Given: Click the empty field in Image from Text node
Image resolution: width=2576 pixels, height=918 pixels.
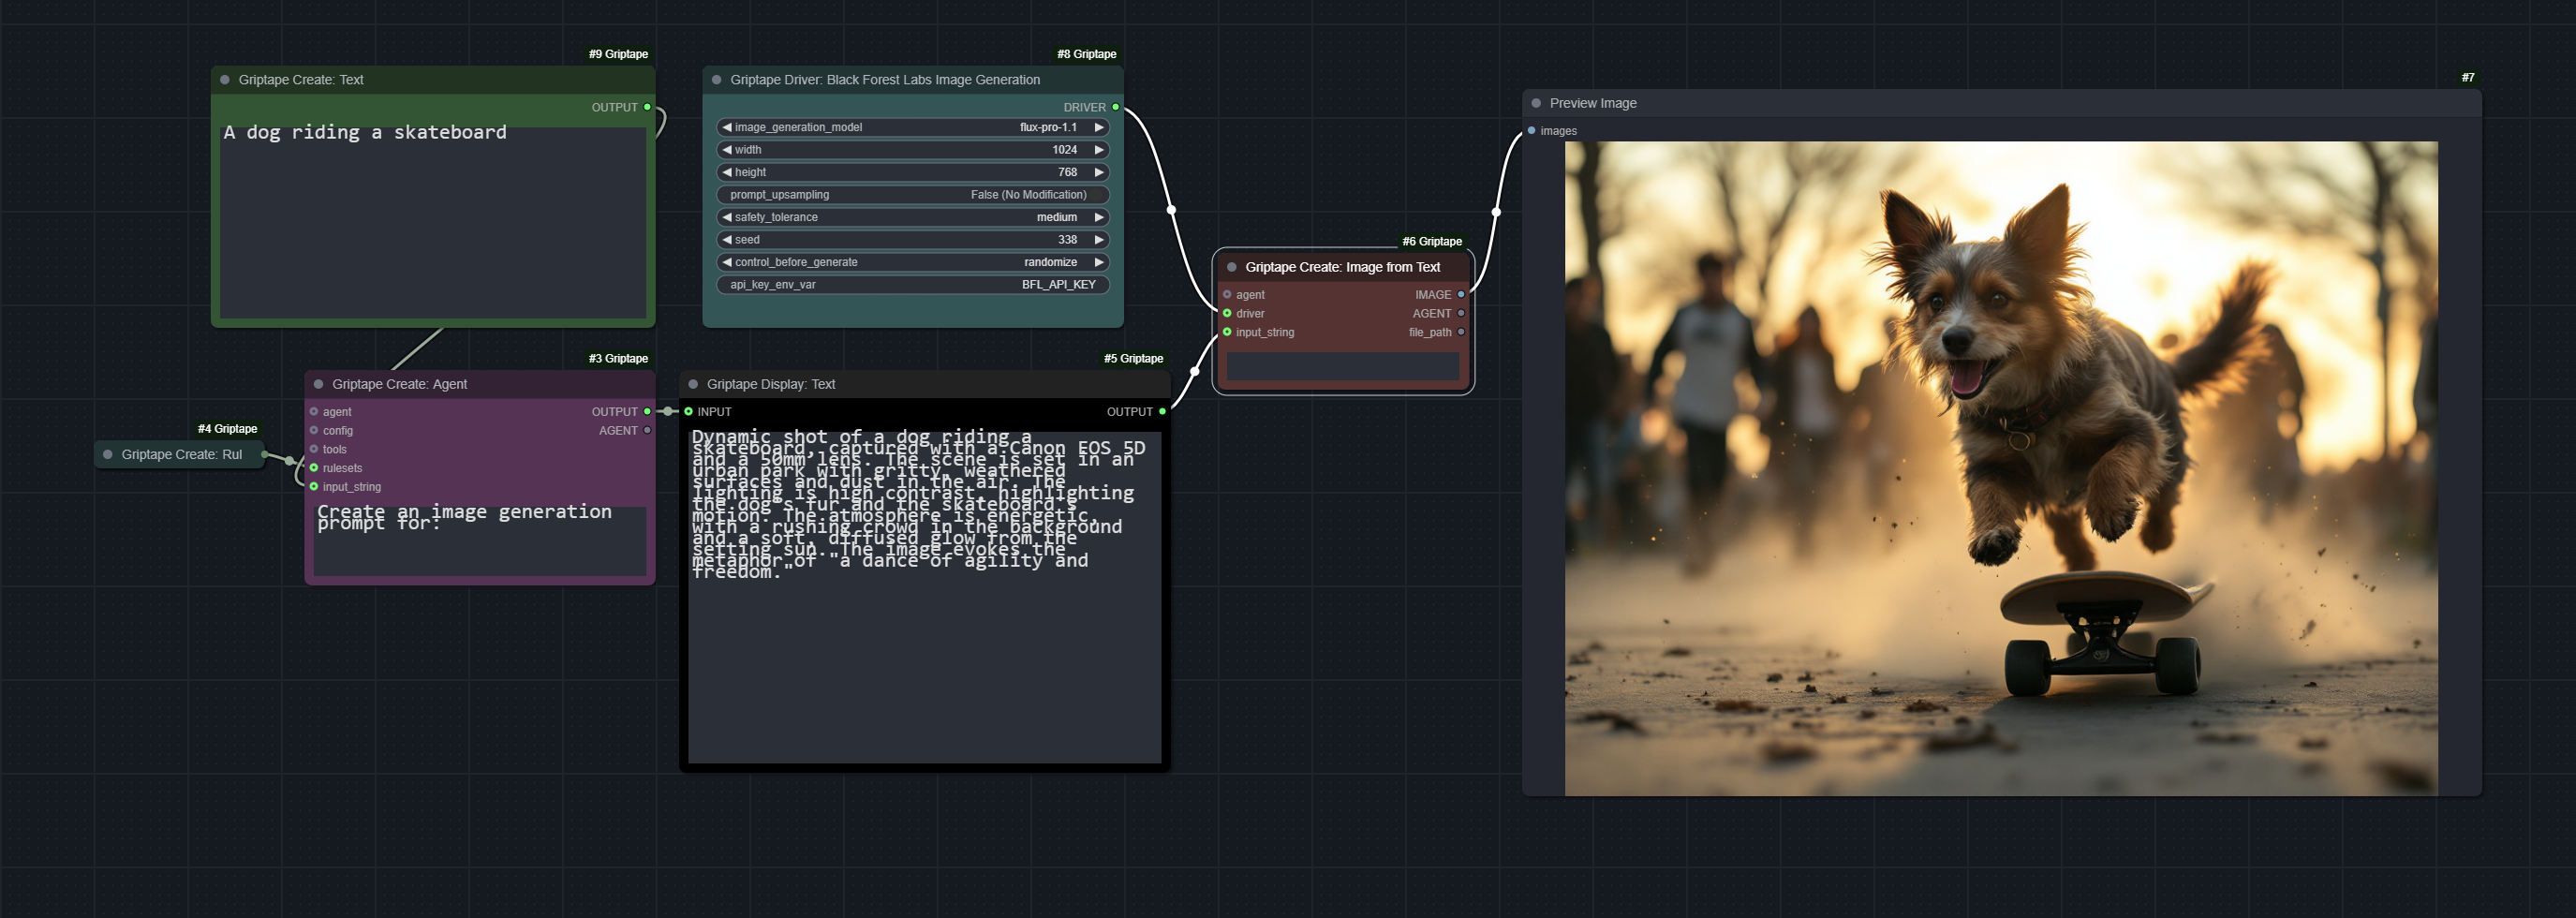Looking at the screenshot, I should pos(1343,366).
